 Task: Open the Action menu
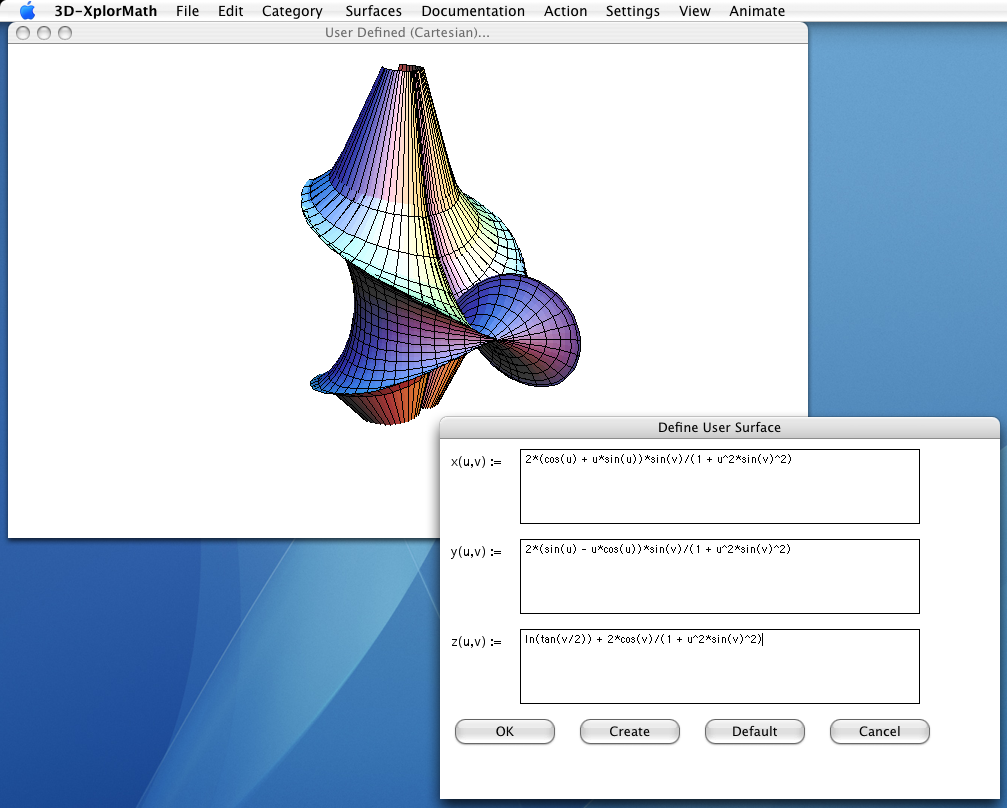(x=565, y=11)
